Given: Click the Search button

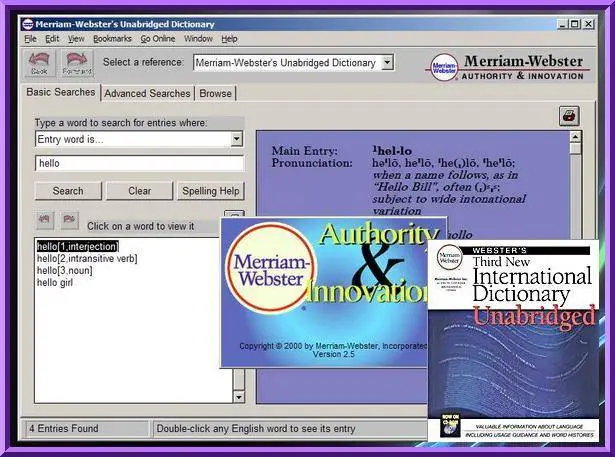Looking at the screenshot, I should tap(68, 191).
